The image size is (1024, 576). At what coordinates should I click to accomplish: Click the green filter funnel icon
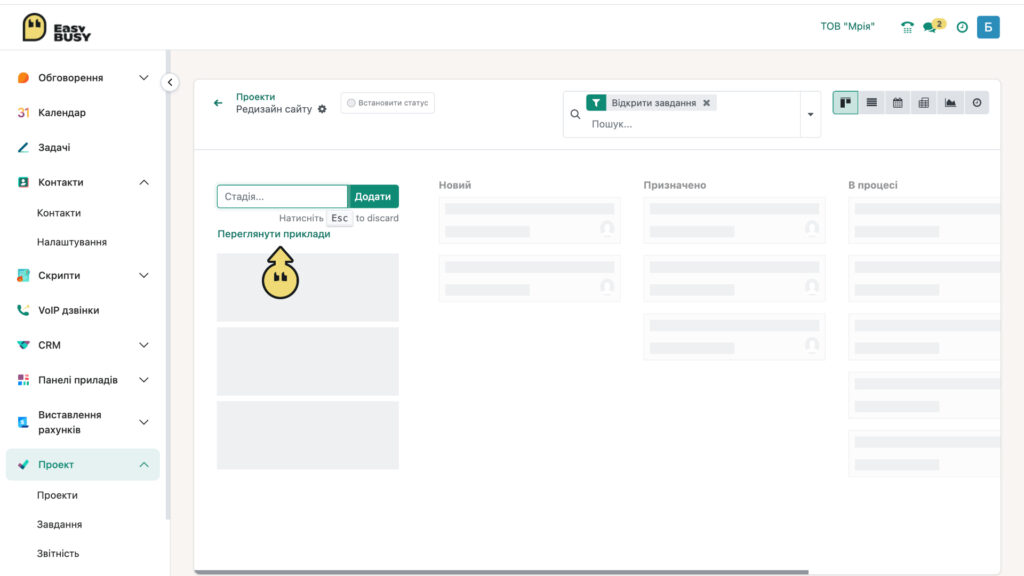point(596,103)
